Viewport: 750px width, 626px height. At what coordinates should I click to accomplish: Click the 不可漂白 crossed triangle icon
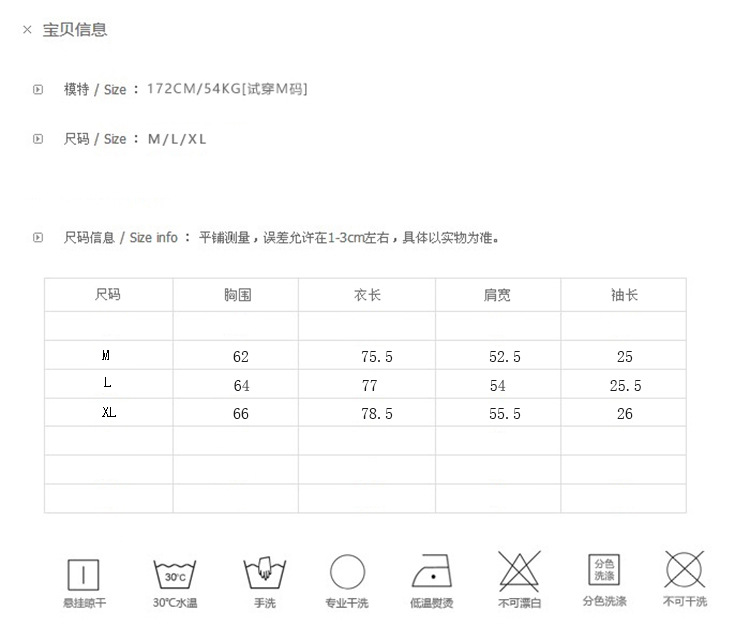coord(519,569)
